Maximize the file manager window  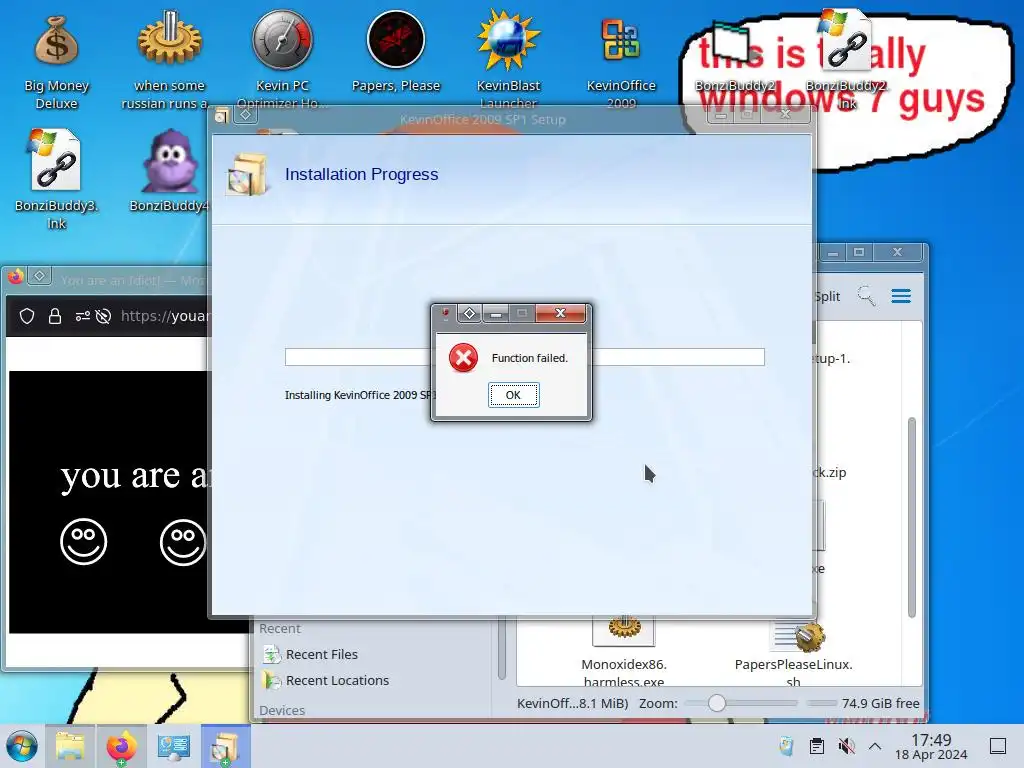859,253
